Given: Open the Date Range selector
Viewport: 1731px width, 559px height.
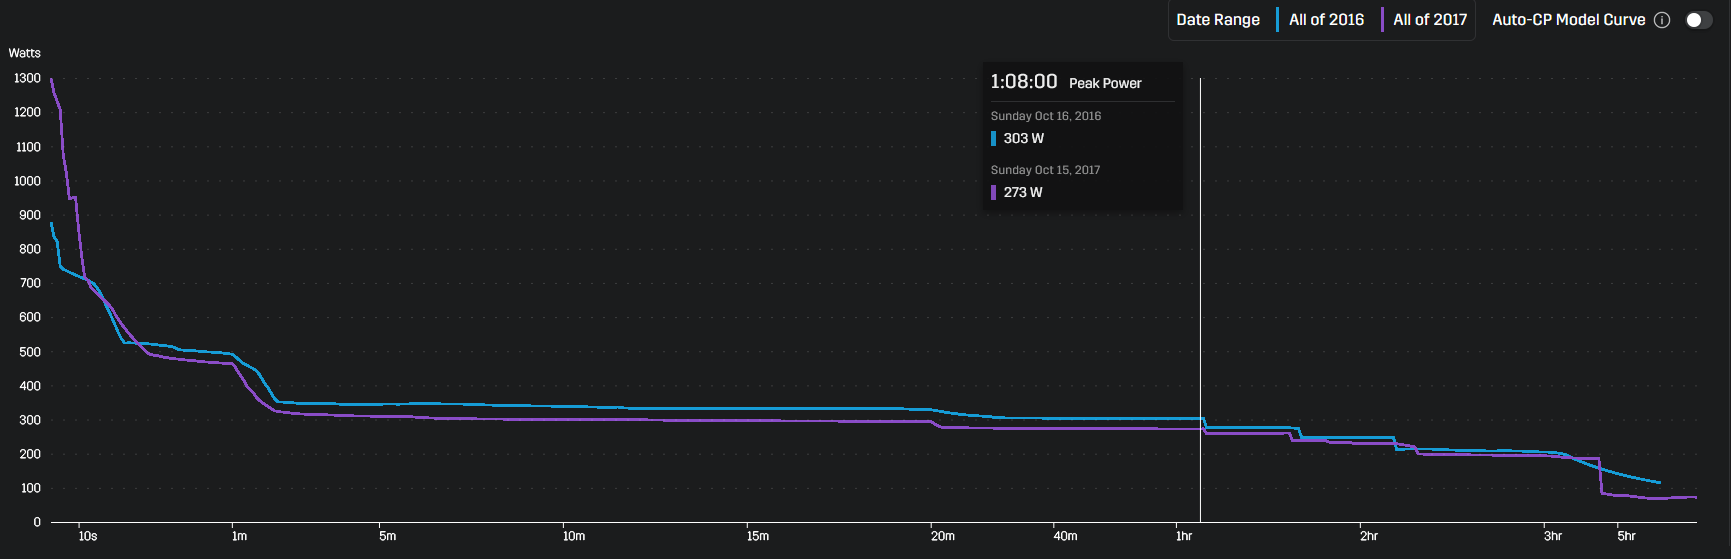Looking at the screenshot, I should tap(1217, 20).
